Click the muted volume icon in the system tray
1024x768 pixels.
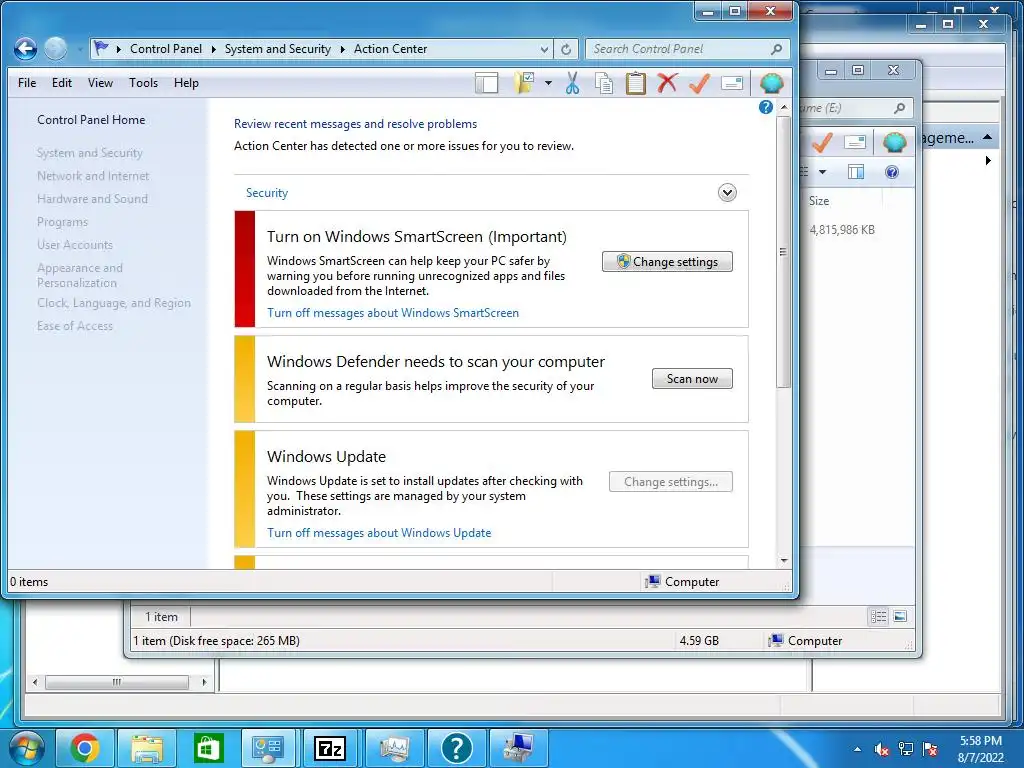pos(882,749)
